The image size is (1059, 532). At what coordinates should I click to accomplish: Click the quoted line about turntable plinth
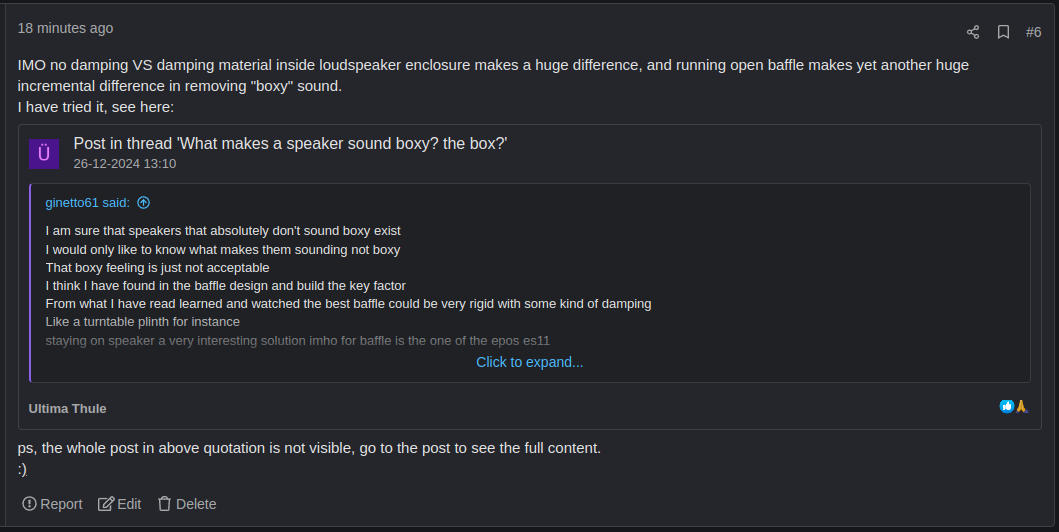tap(143, 322)
